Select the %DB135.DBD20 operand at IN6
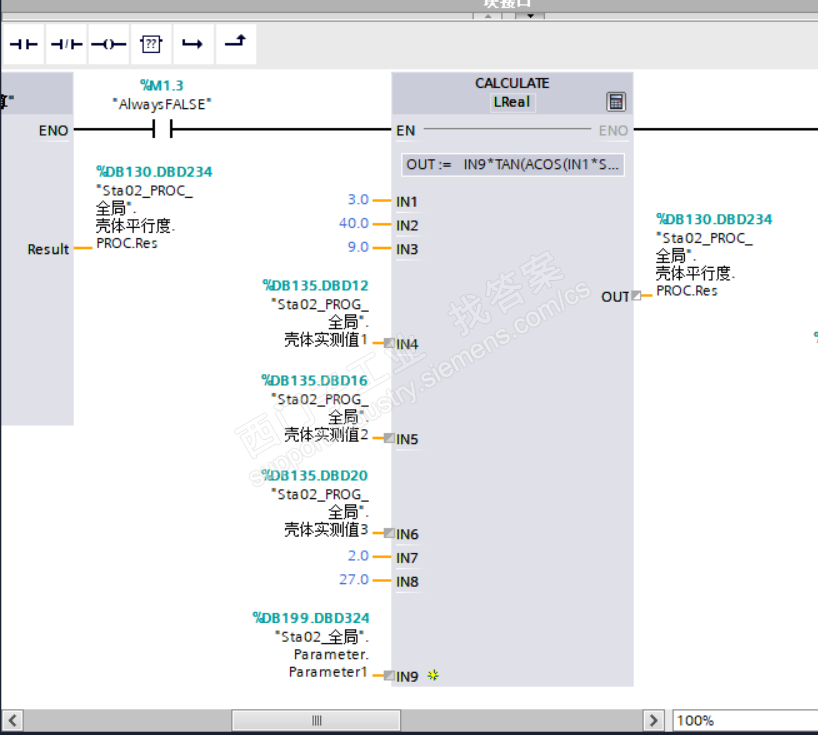Viewport: 818px width, 735px height. pyautogui.click(x=315, y=475)
